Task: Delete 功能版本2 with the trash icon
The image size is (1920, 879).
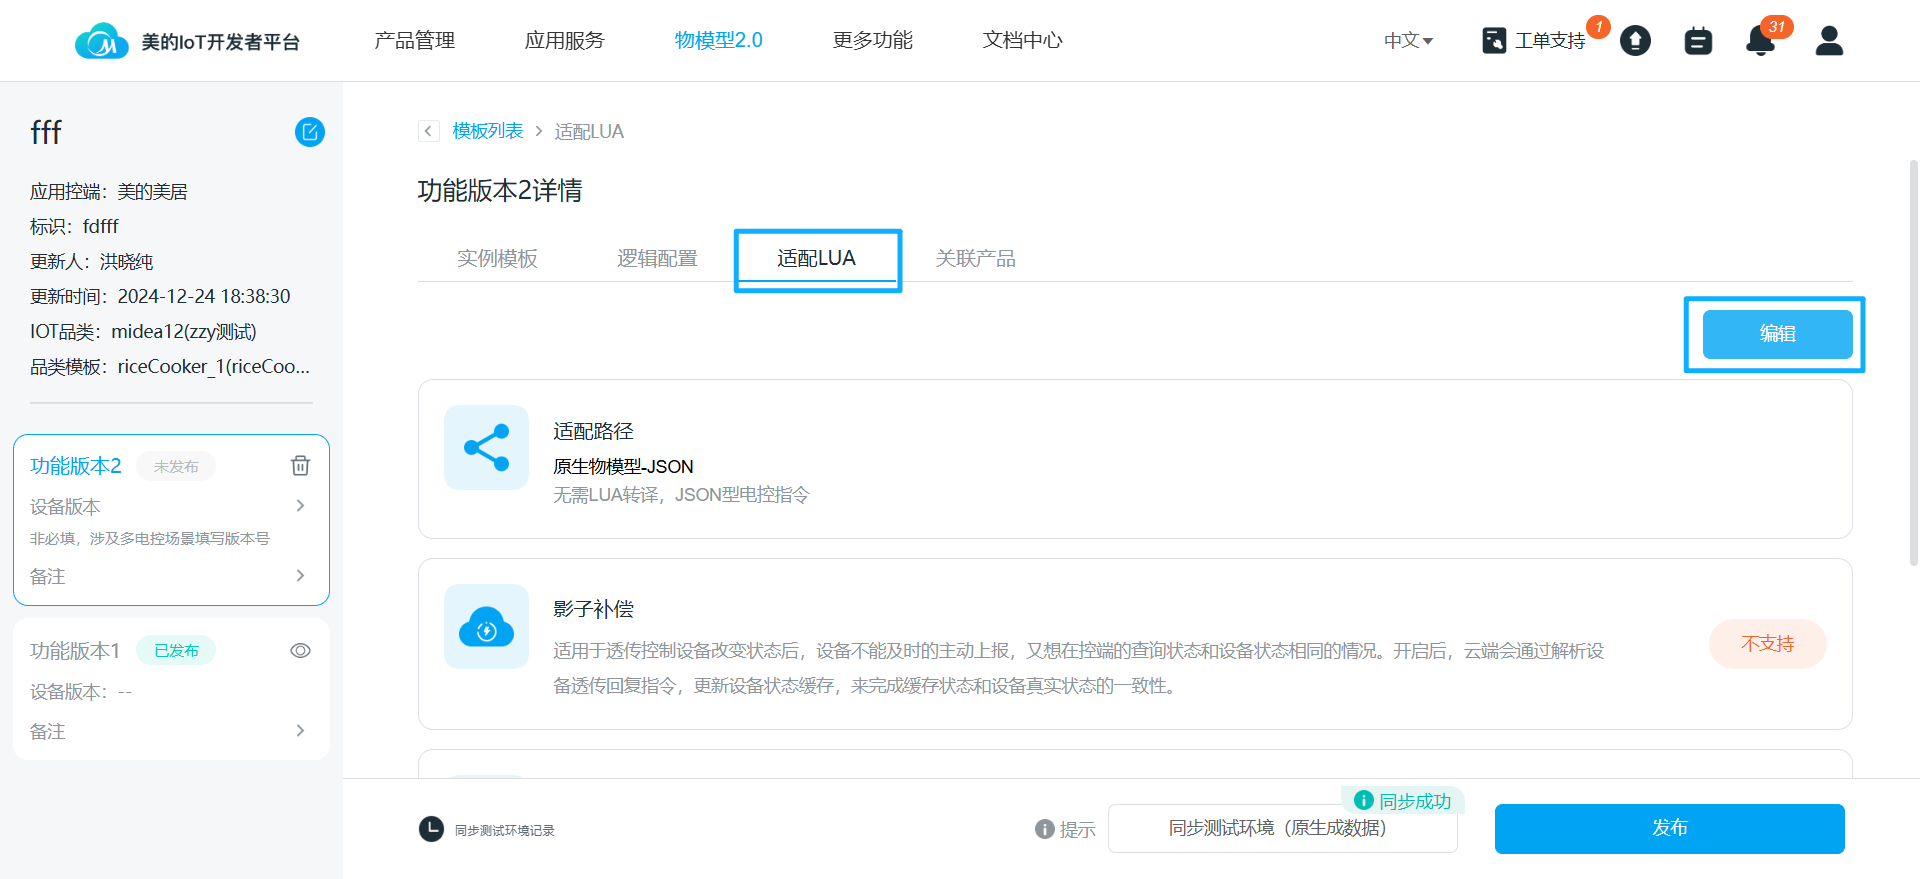Action: click(300, 466)
